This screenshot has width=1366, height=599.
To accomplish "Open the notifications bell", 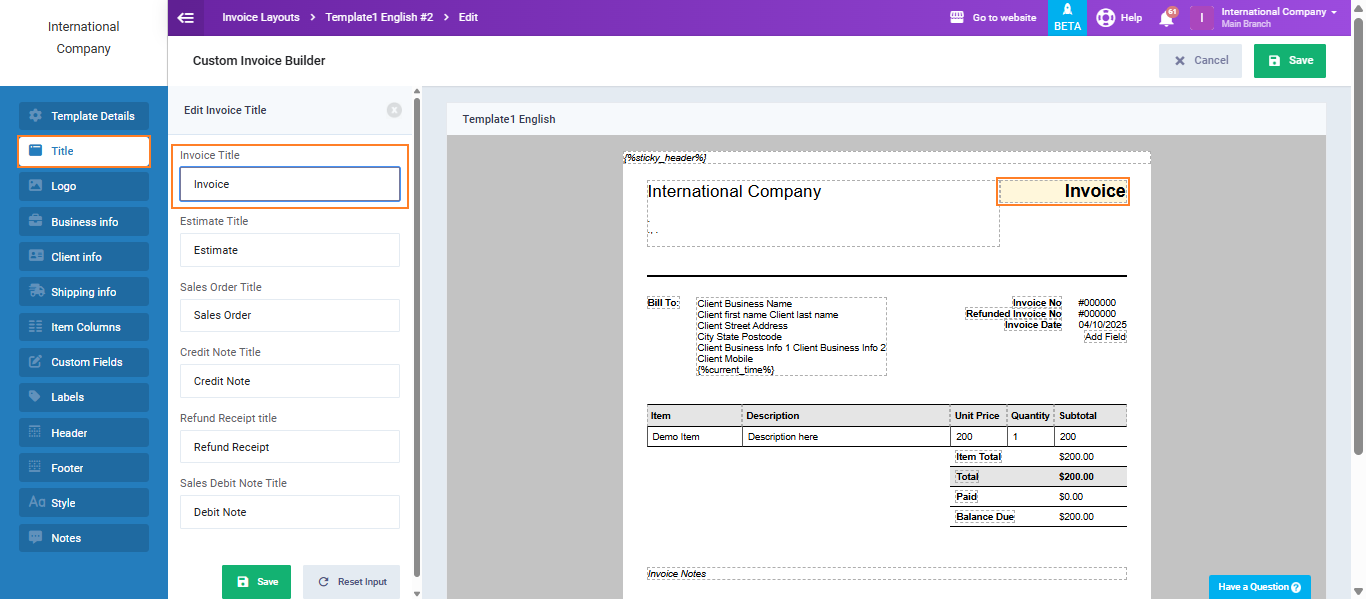I will point(1166,18).
